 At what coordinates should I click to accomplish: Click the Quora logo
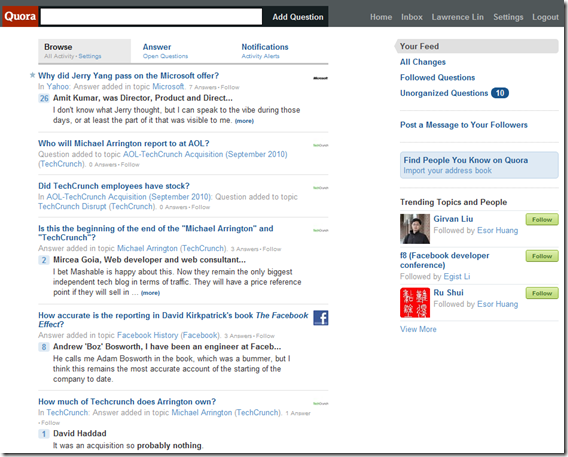point(20,16)
